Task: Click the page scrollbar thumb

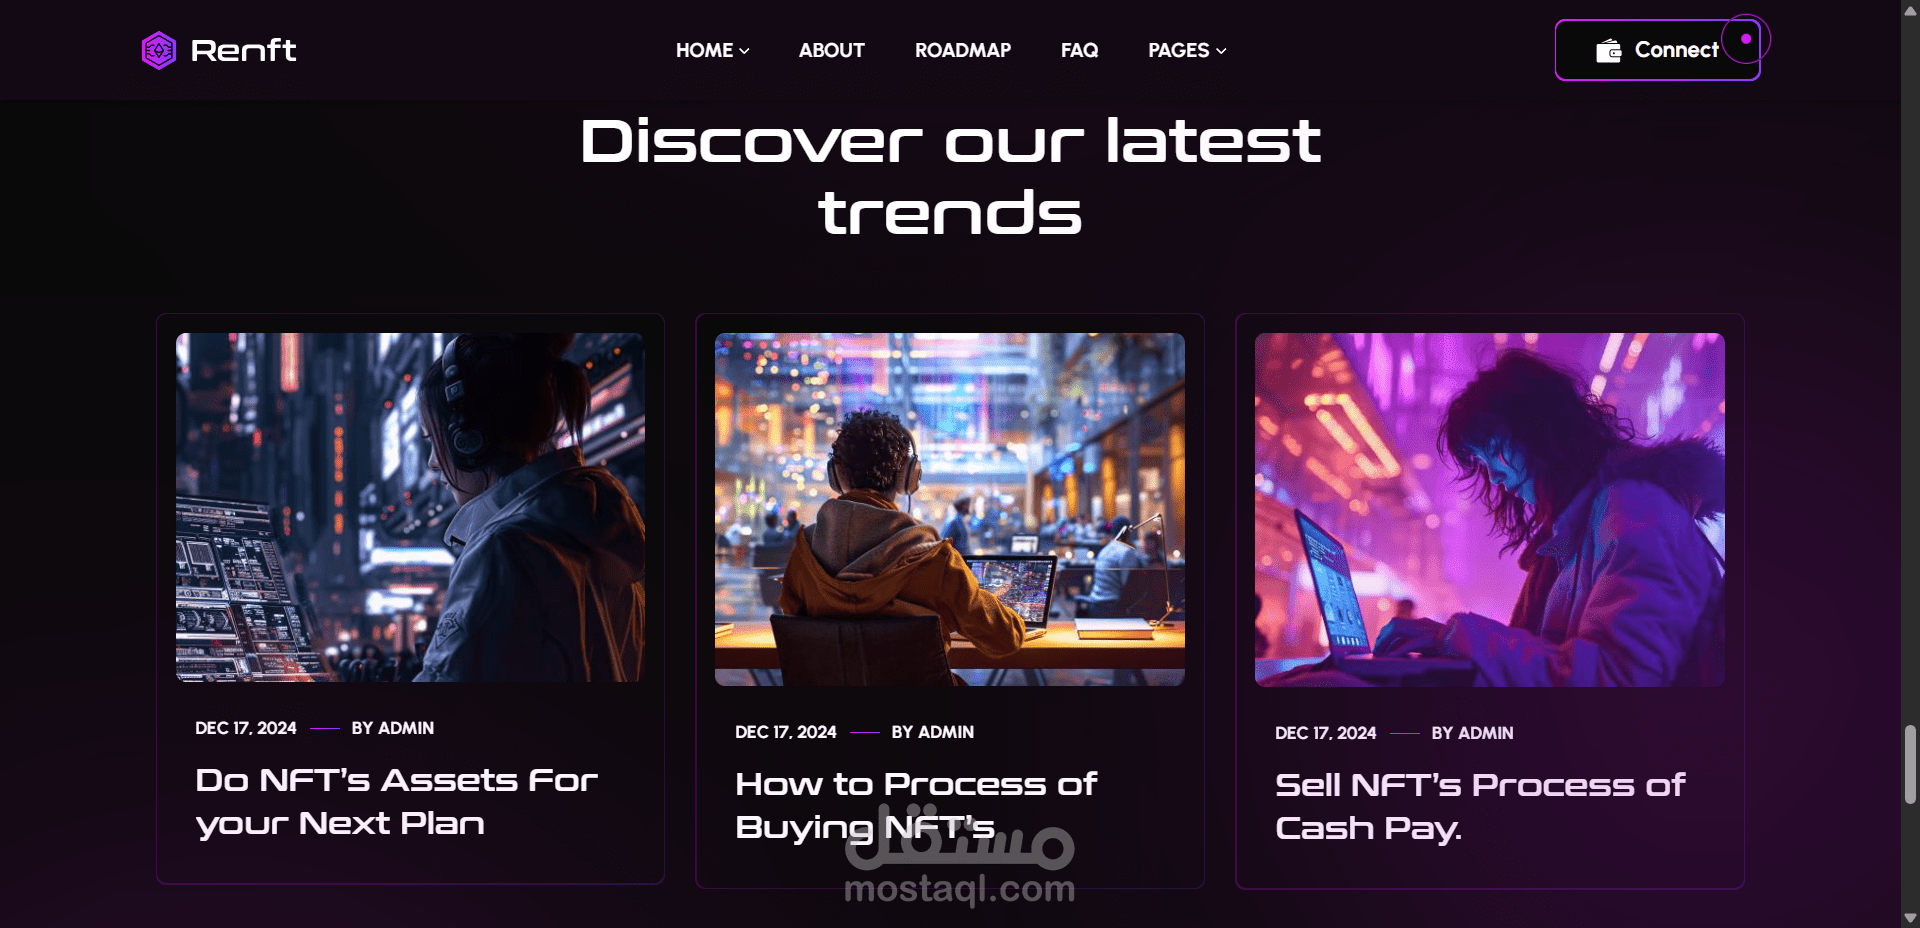Action: pyautogui.click(x=1910, y=764)
